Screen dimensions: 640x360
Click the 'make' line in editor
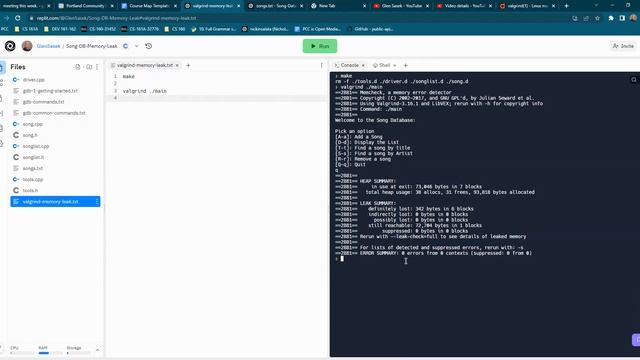point(129,76)
